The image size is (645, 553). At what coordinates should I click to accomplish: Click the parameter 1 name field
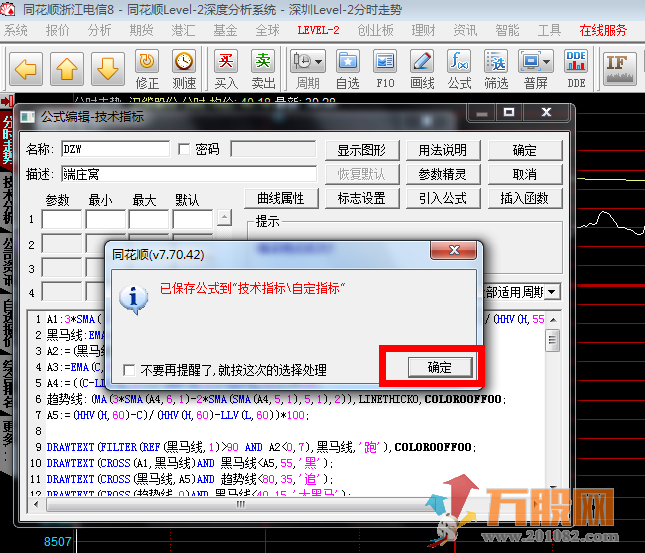coord(62,219)
